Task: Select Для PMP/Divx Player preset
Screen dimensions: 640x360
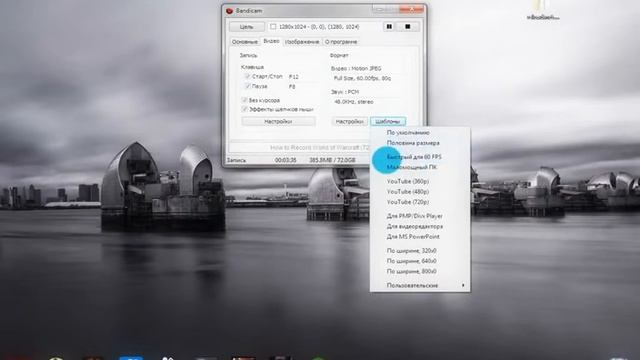Action: click(420, 216)
